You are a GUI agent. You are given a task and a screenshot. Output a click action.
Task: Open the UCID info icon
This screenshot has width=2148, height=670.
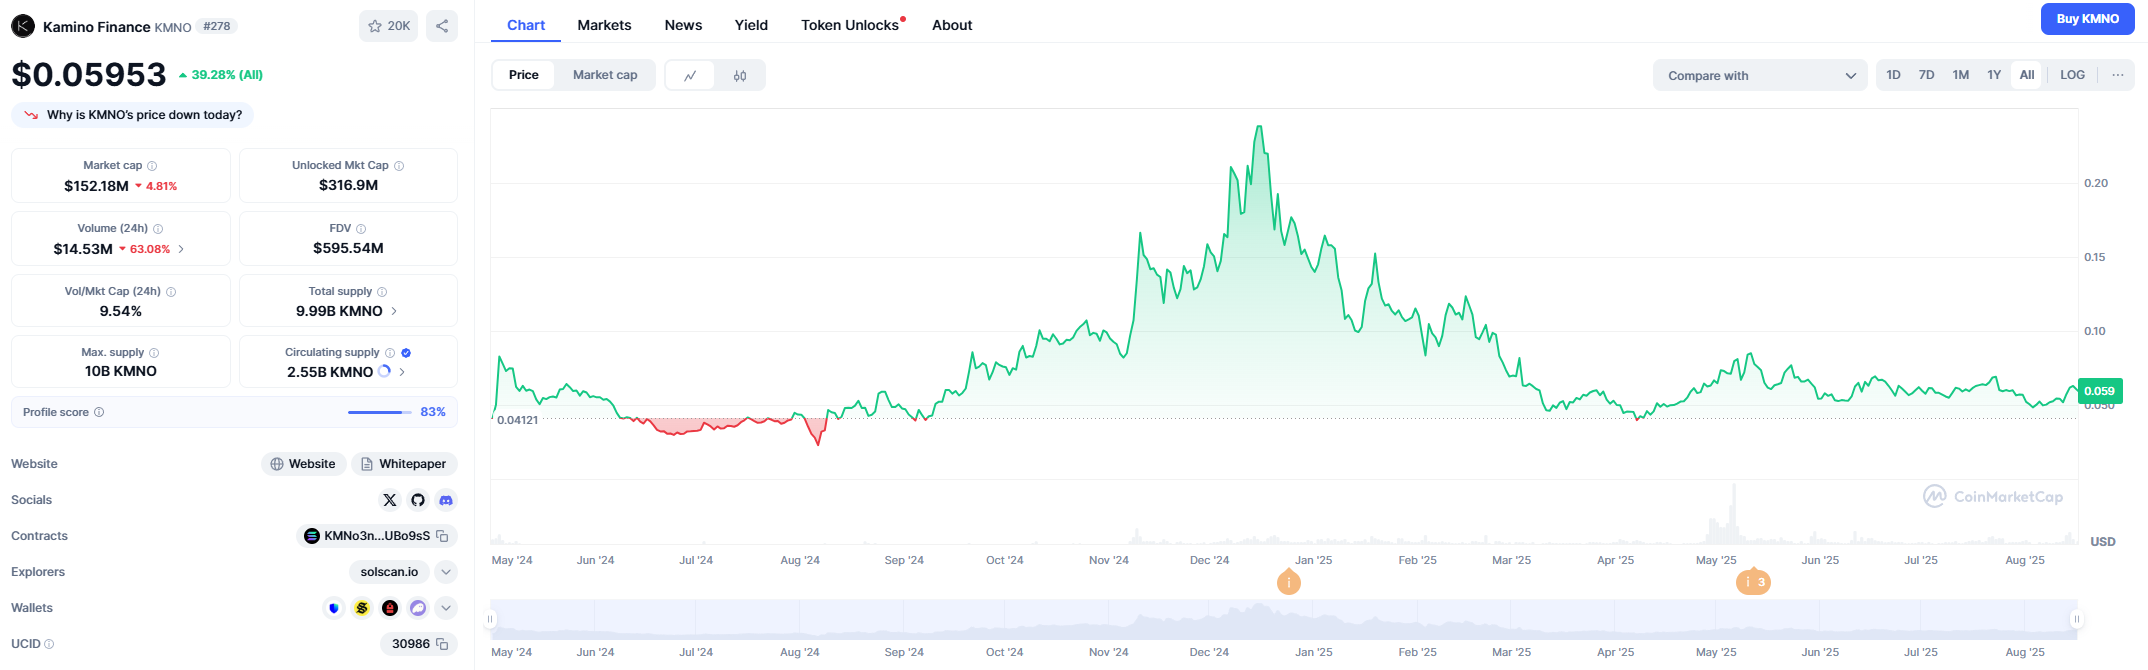(x=49, y=644)
